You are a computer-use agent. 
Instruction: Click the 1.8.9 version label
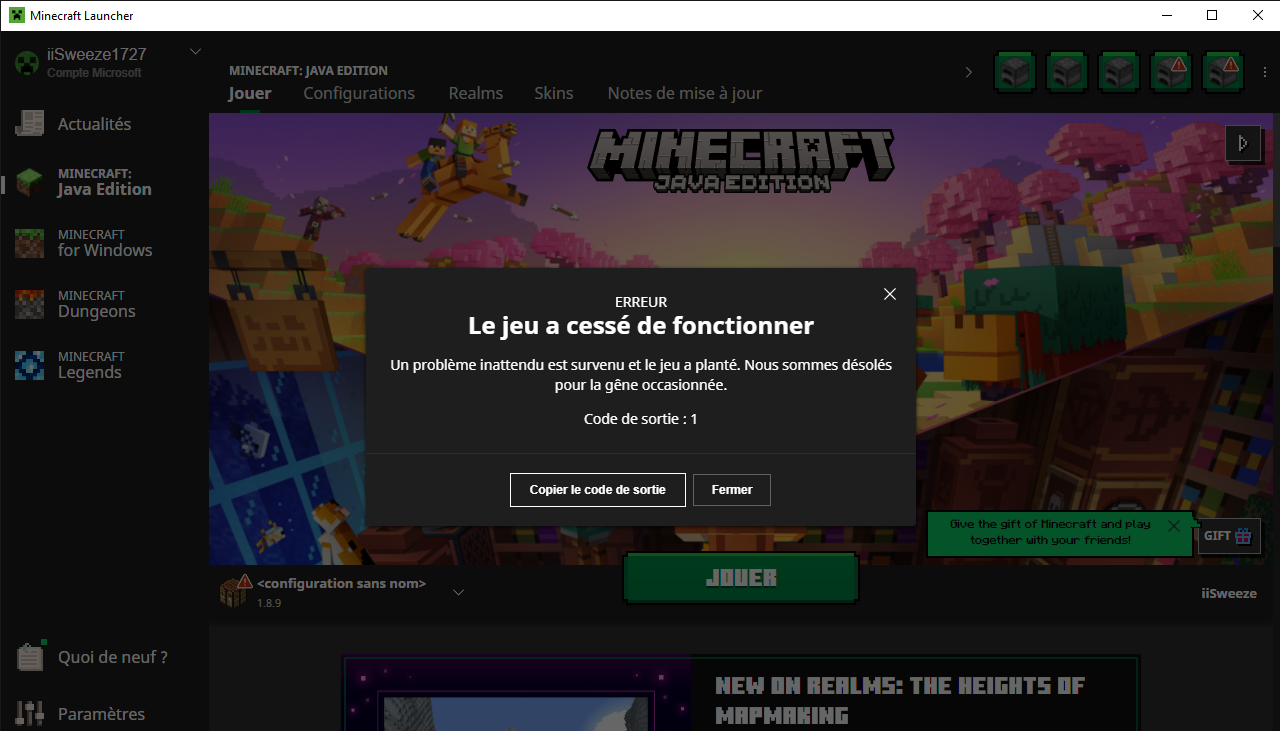269,603
